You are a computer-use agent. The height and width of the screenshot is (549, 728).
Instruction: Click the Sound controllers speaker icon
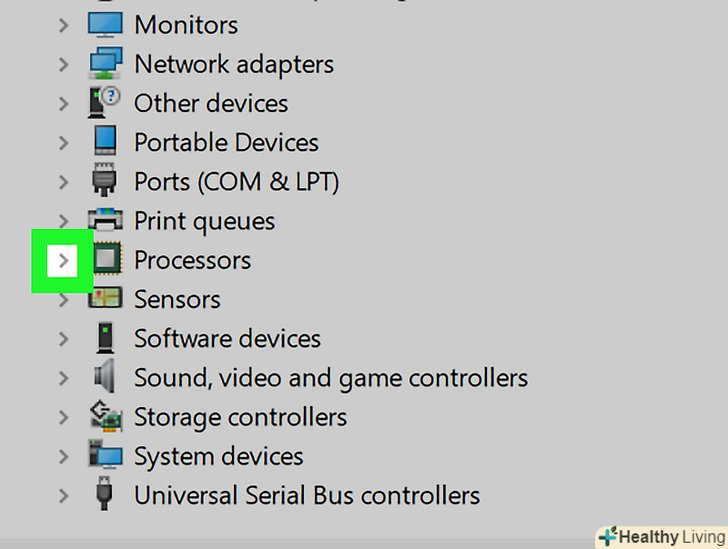click(105, 378)
